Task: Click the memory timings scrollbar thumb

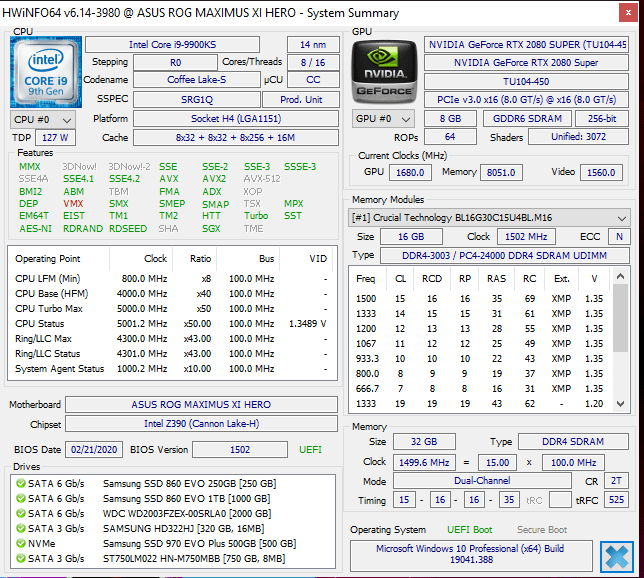Action: [621, 318]
